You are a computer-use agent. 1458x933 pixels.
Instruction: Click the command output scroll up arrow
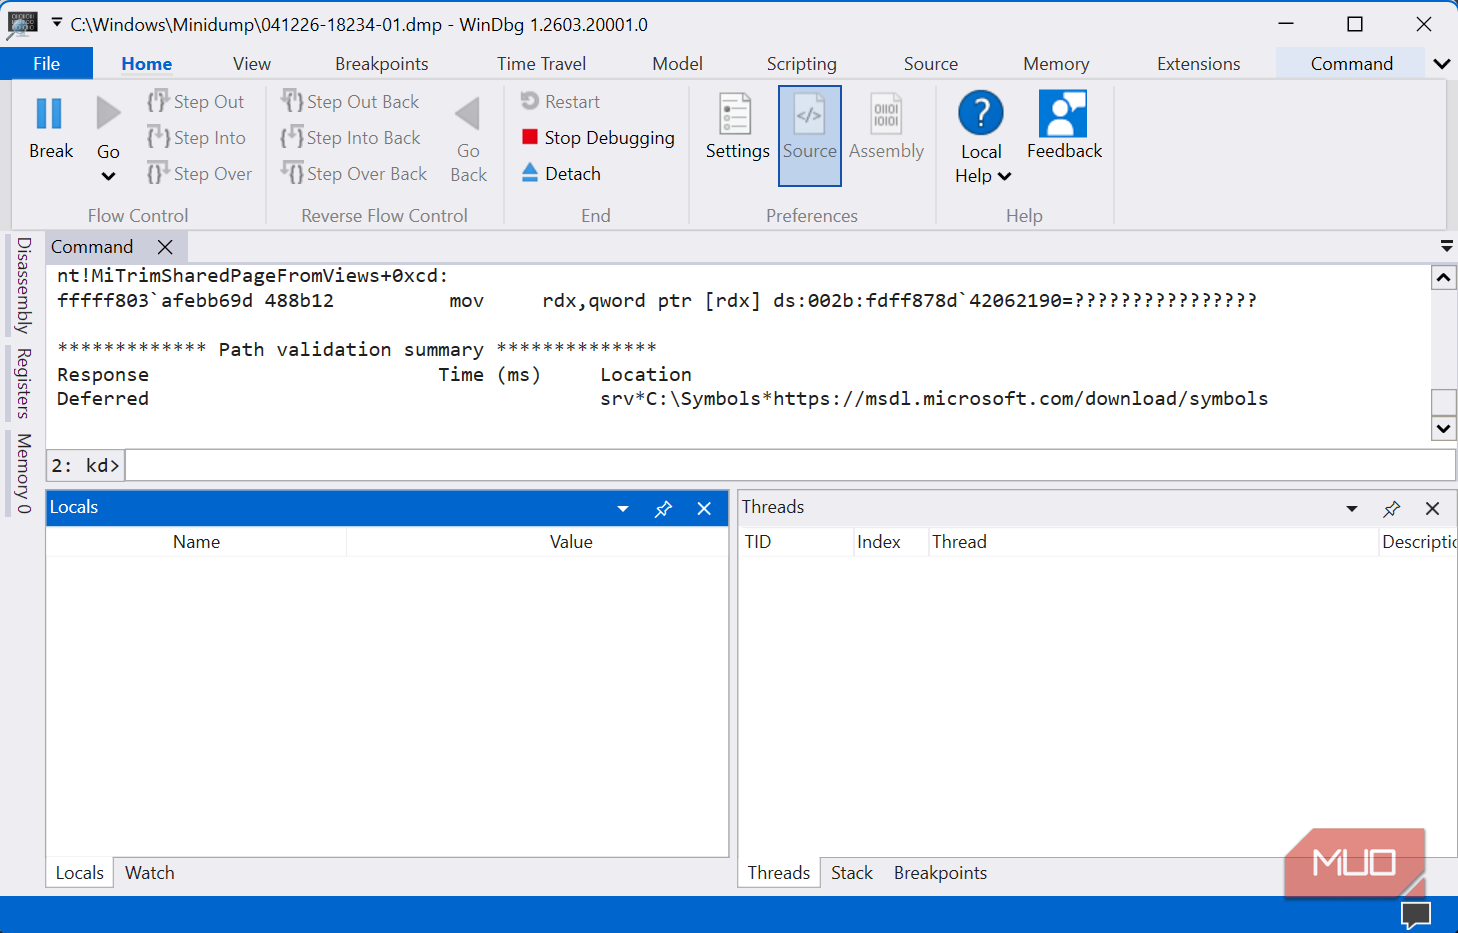click(x=1443, y=277)
